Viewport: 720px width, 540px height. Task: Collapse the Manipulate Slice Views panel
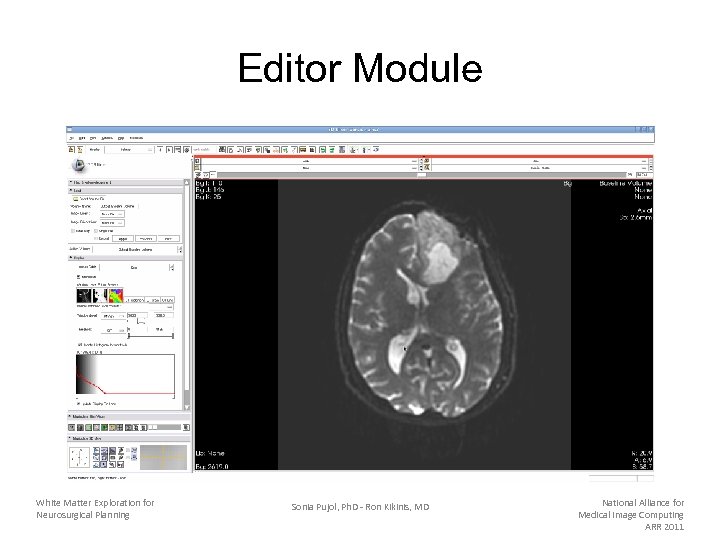[129, 416]
